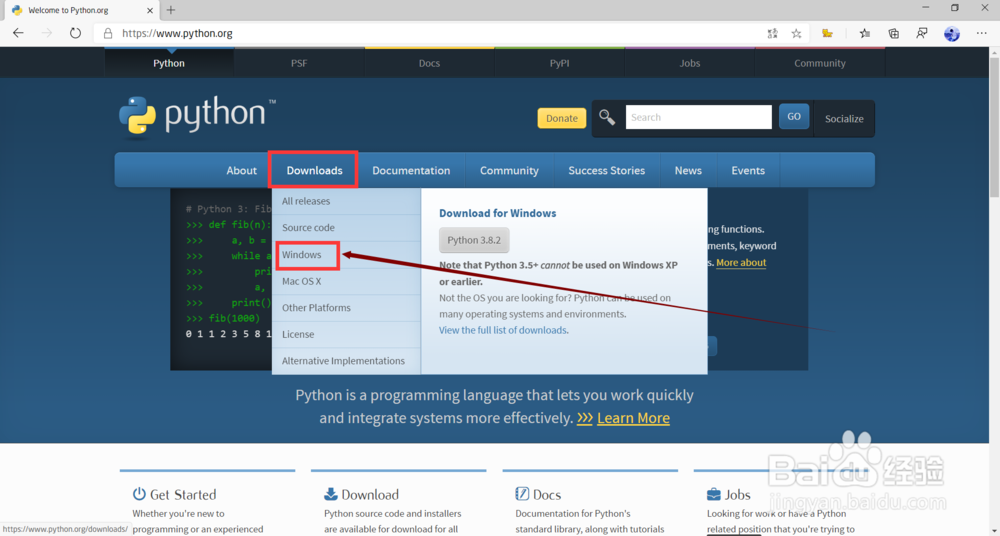The image size is (1000, 536).
Task: Open the PSF top navigation tab
Action: tap(299, 63)
